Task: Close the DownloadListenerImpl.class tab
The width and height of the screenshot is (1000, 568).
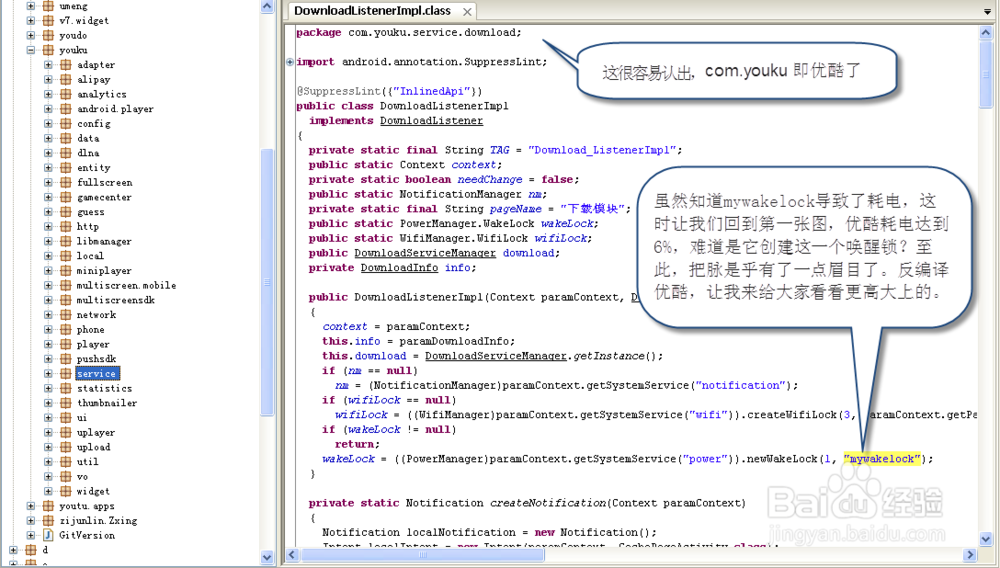Action: (x=467, y=12)
